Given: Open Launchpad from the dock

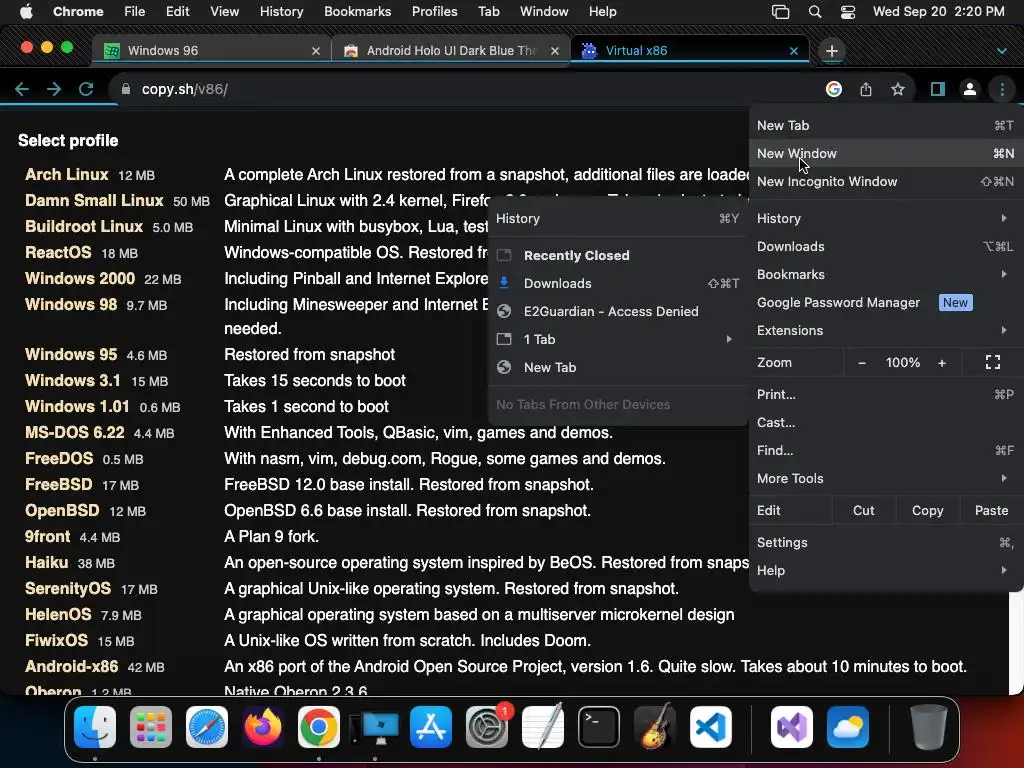Looking at the screenshot, I should (151, 727).
